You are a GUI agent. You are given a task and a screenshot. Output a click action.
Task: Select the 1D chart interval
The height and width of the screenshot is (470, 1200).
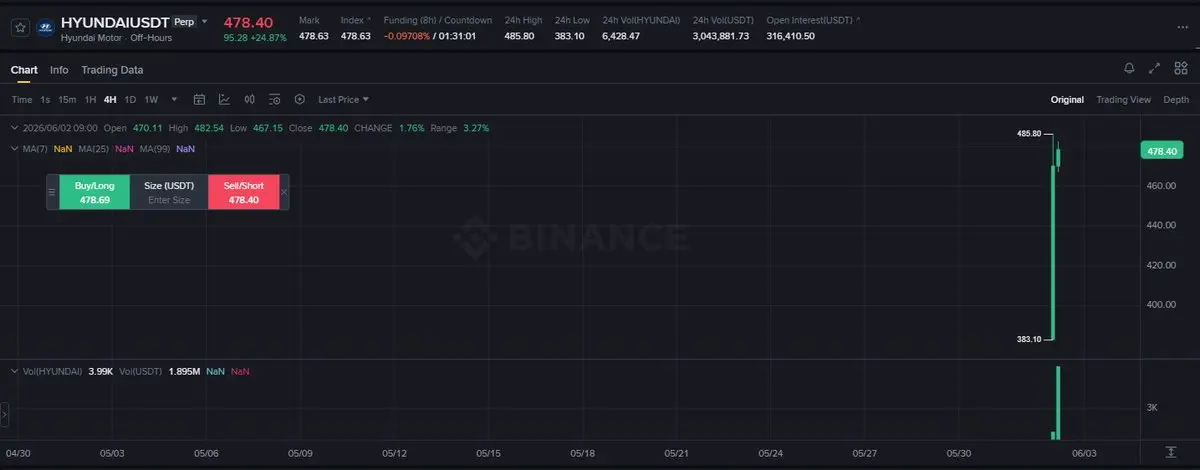point(130,100)
